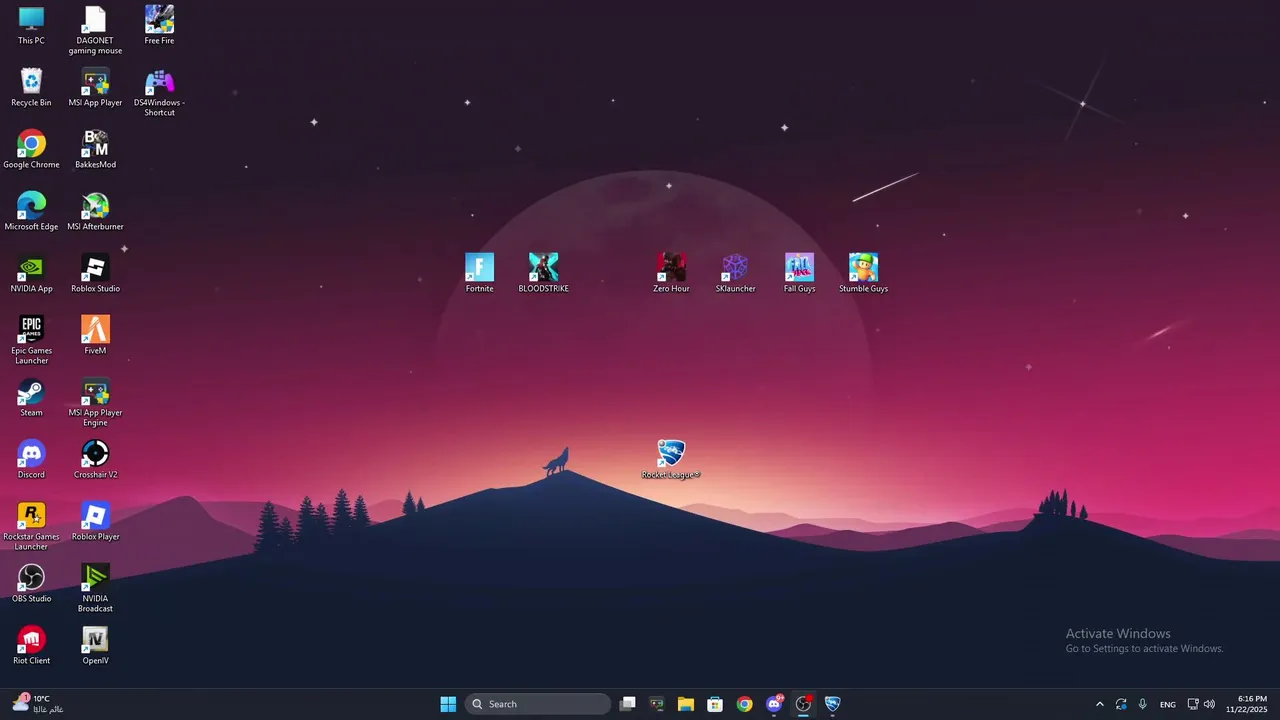1280x720 pixels.
Task: Open File Explorer from taskbar
Action: (686, 704)
